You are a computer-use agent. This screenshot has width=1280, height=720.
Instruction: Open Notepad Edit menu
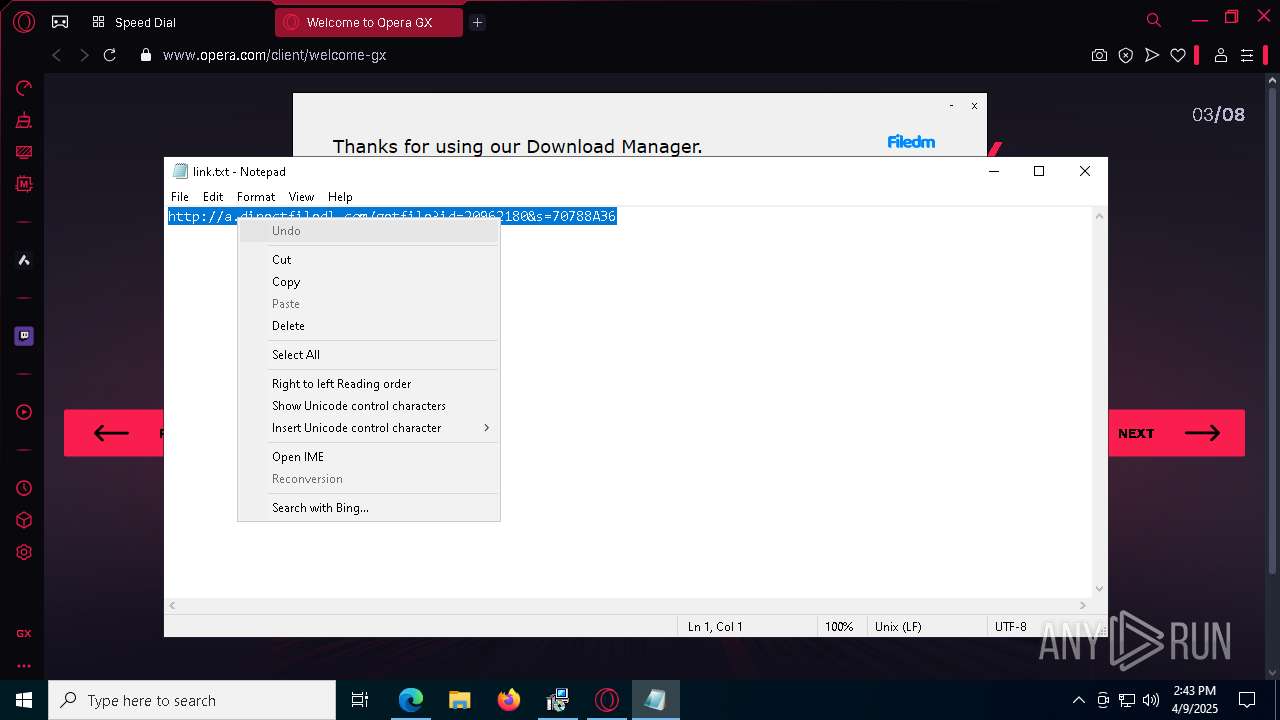click(213, 197)
